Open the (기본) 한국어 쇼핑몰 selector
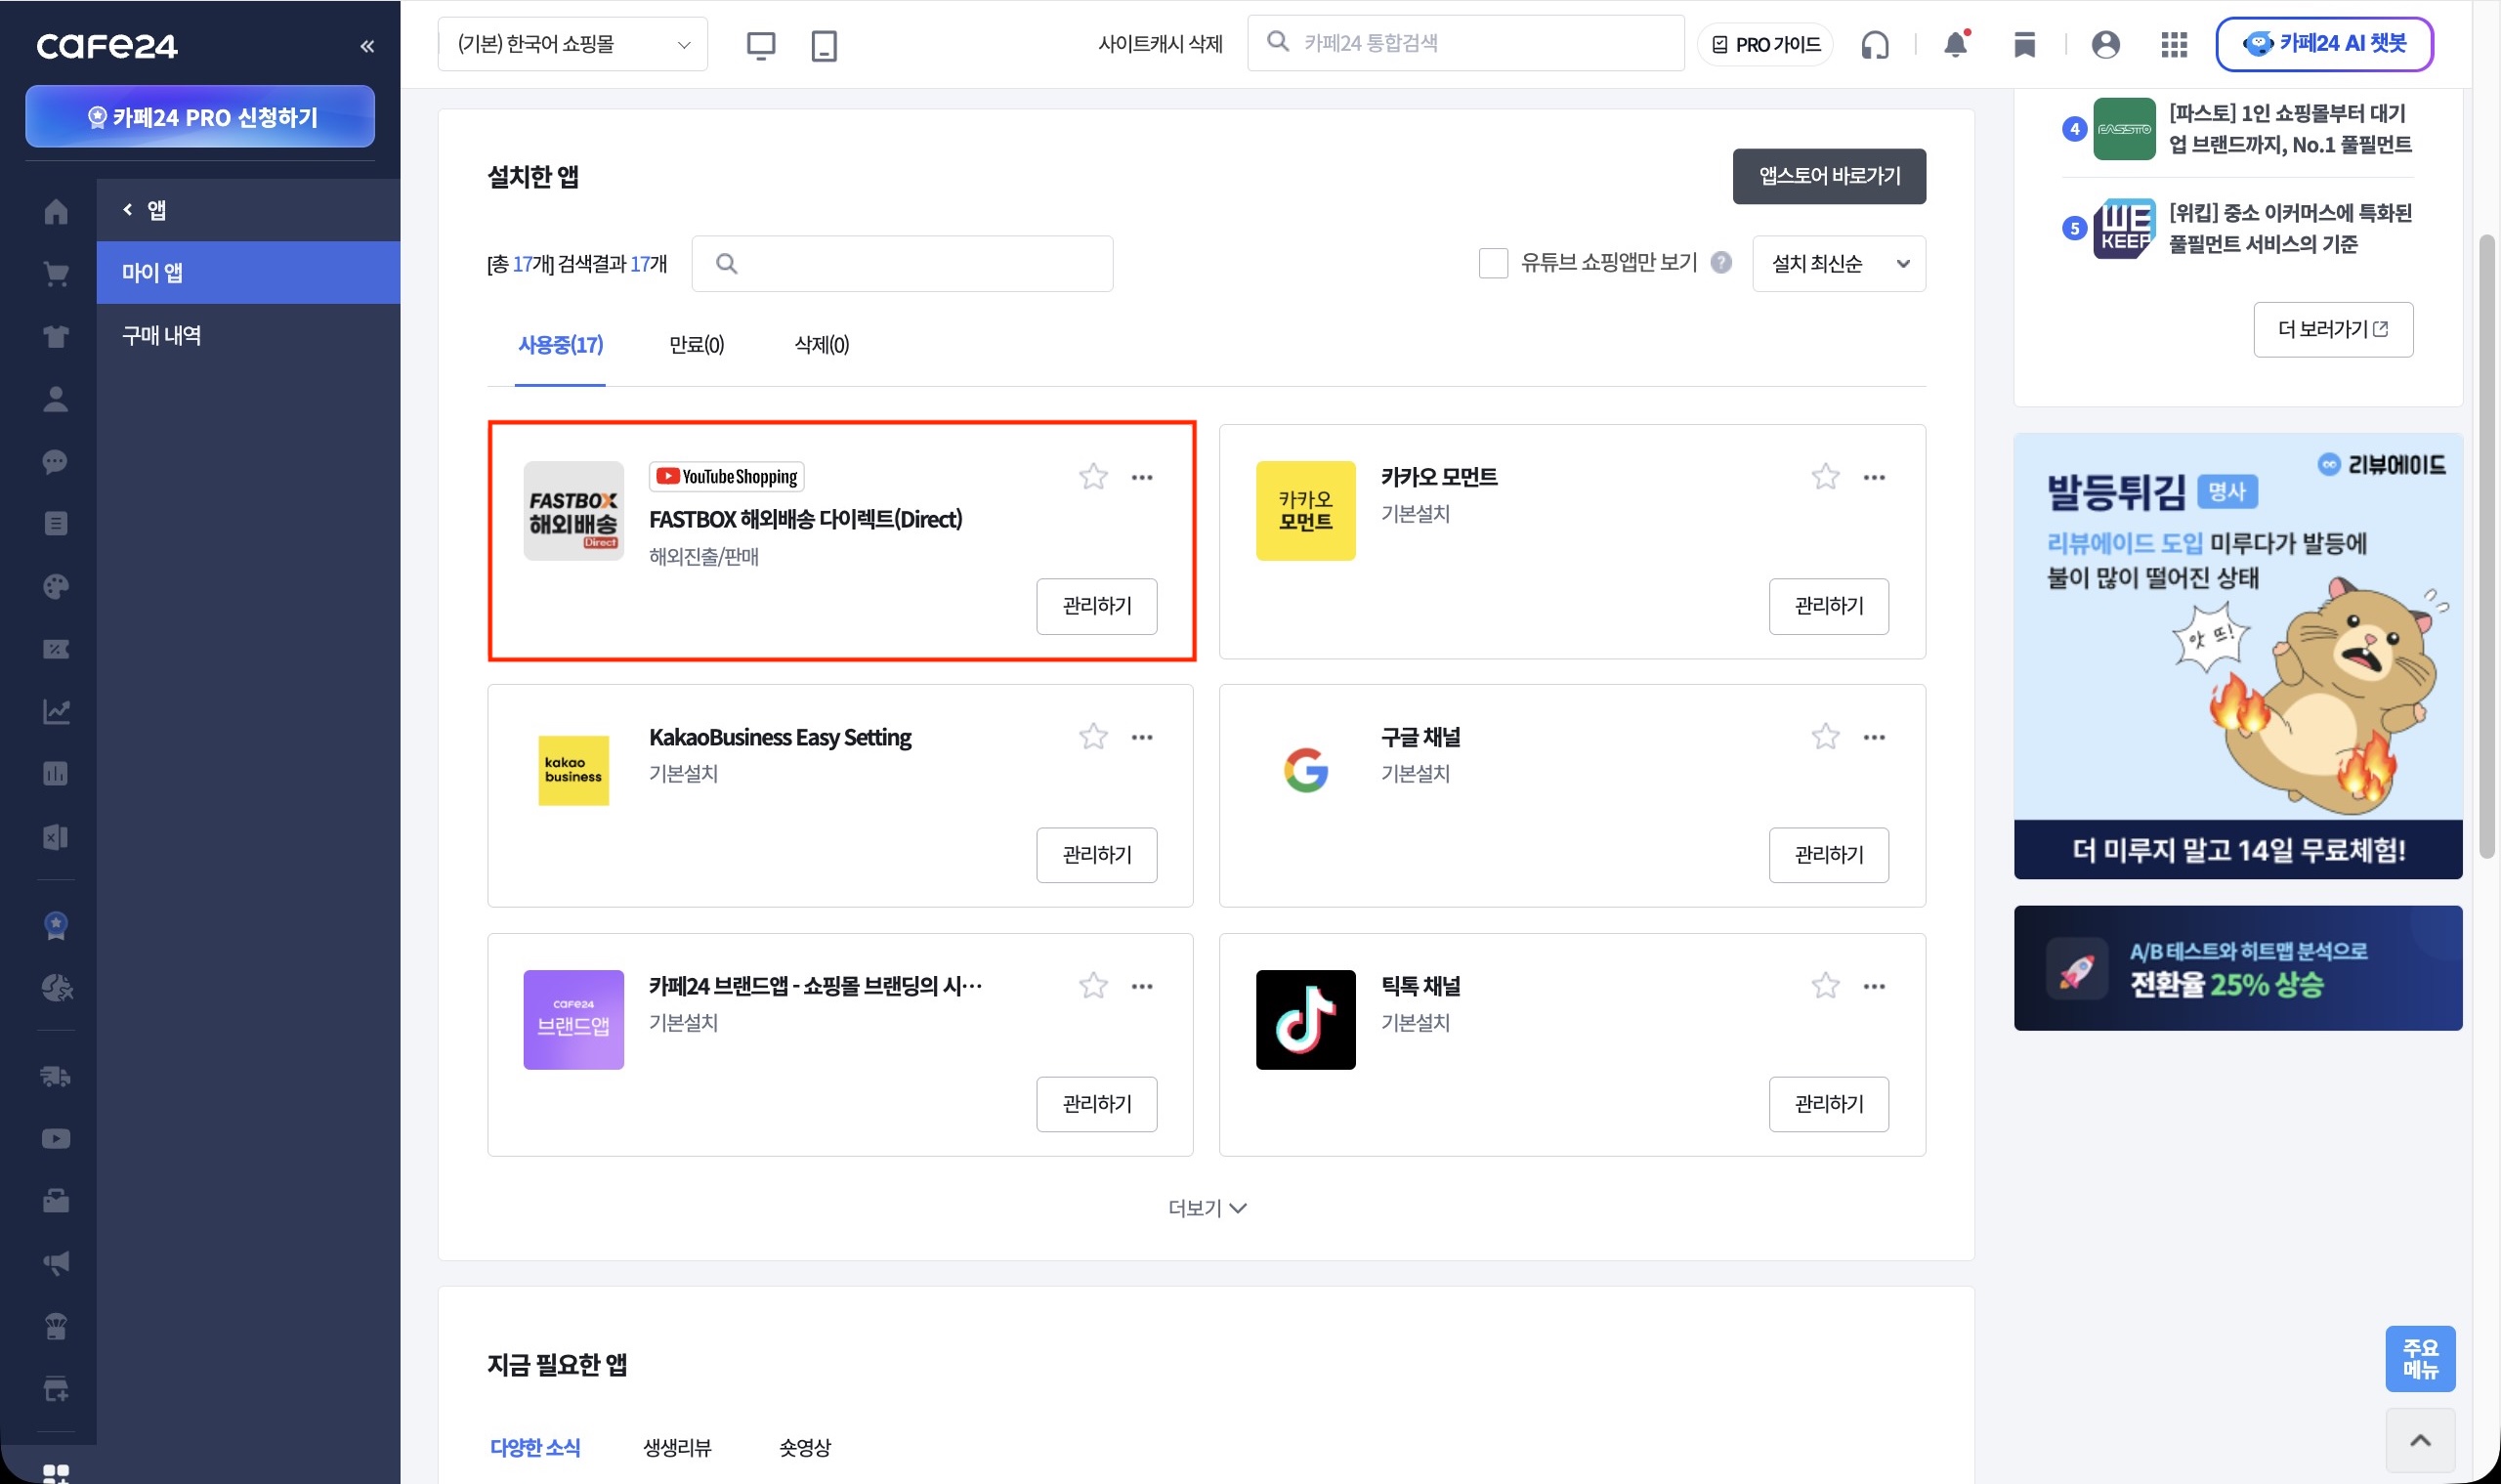Image resolution: width=2501 pixels, height=1484 pixels. click(572, 44)
